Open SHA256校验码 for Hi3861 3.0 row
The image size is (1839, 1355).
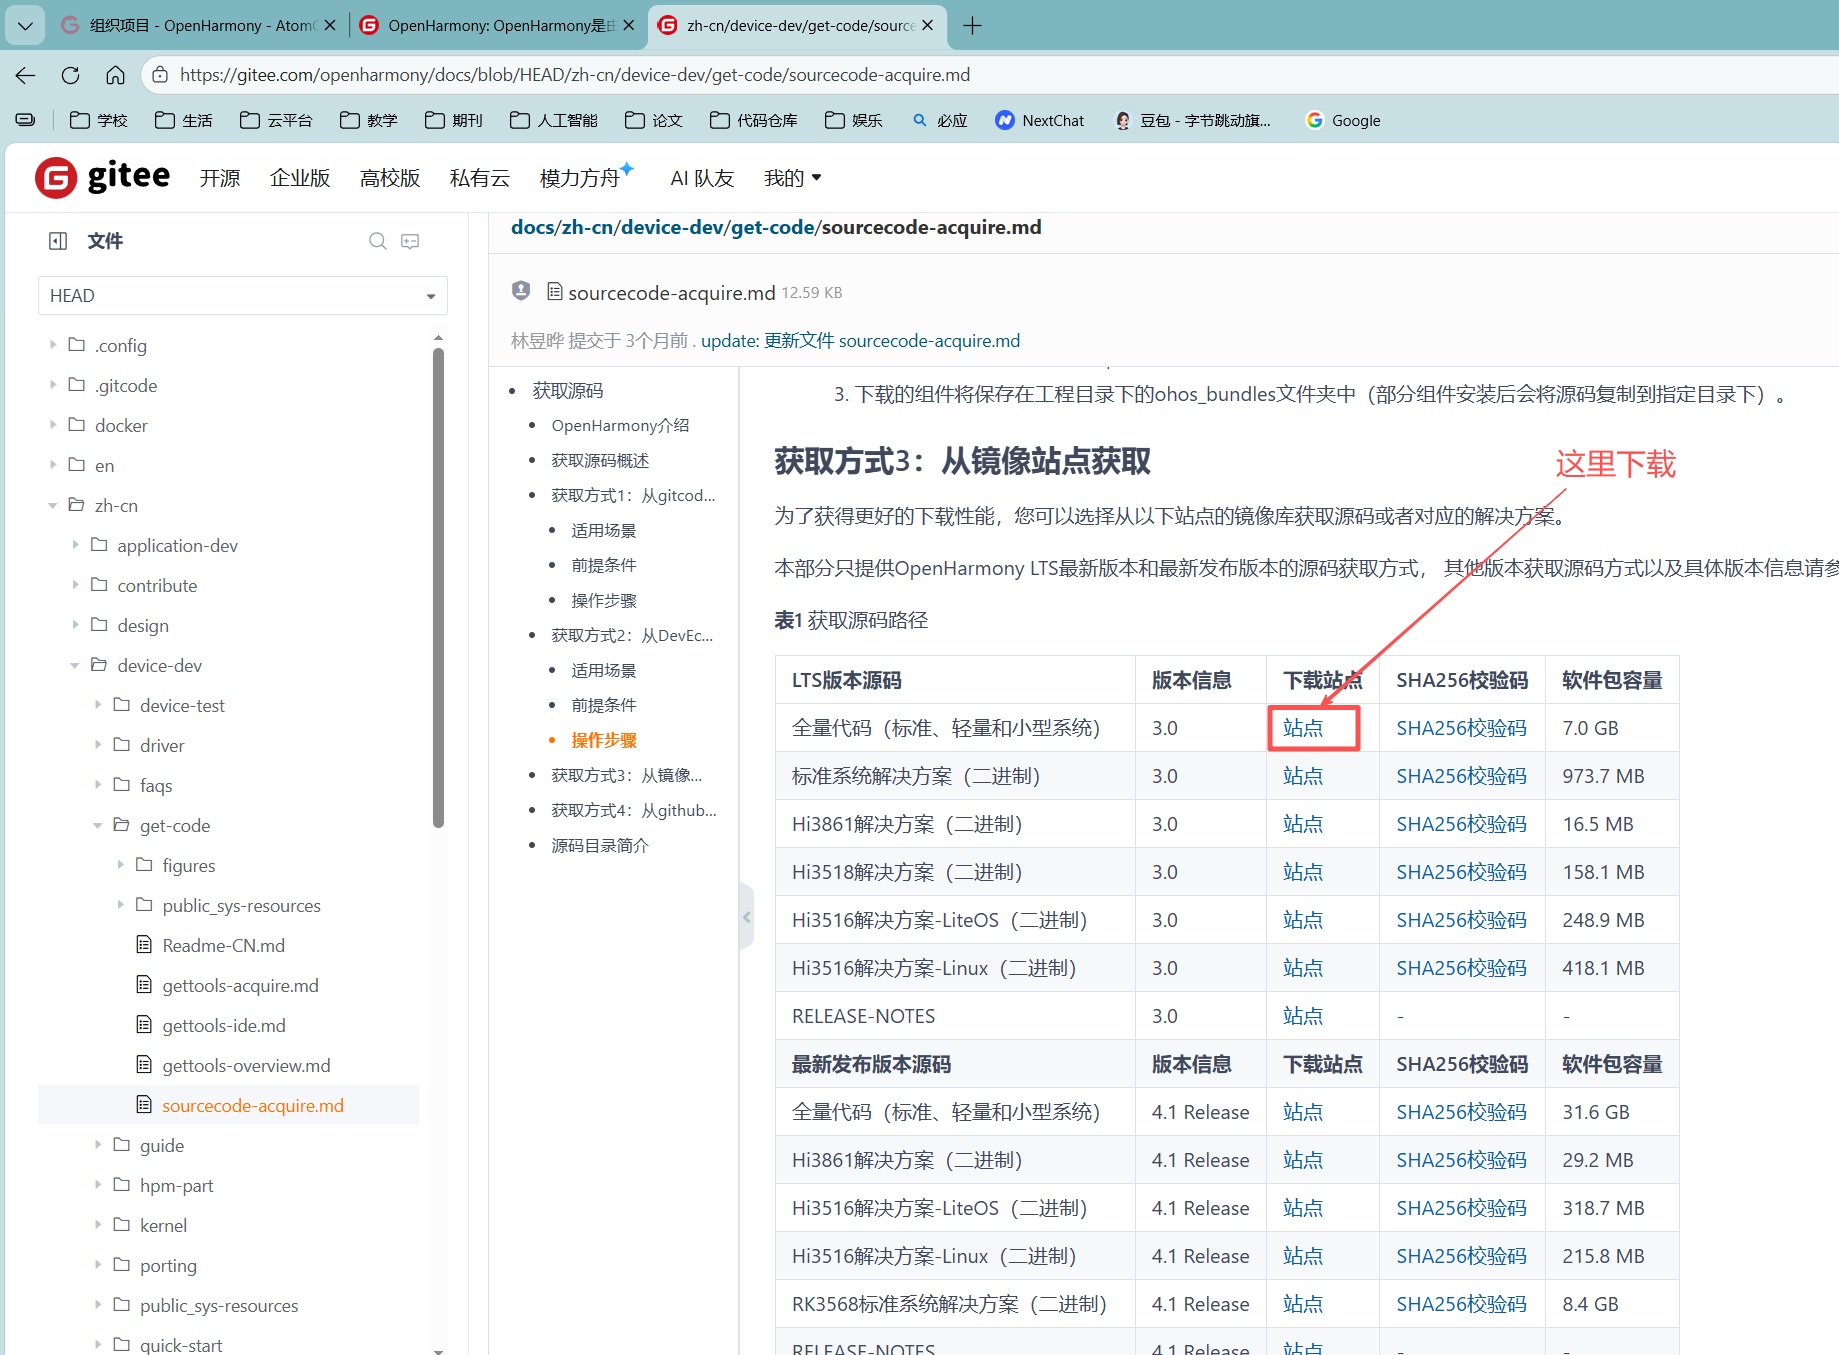click(x=1461, y=824)
